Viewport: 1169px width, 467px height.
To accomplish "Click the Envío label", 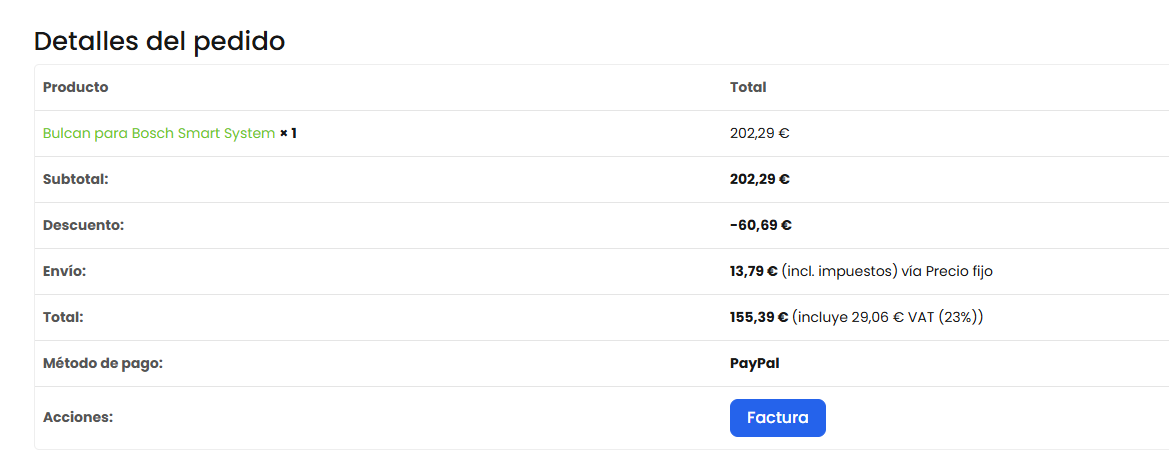I will coord(65,272).
